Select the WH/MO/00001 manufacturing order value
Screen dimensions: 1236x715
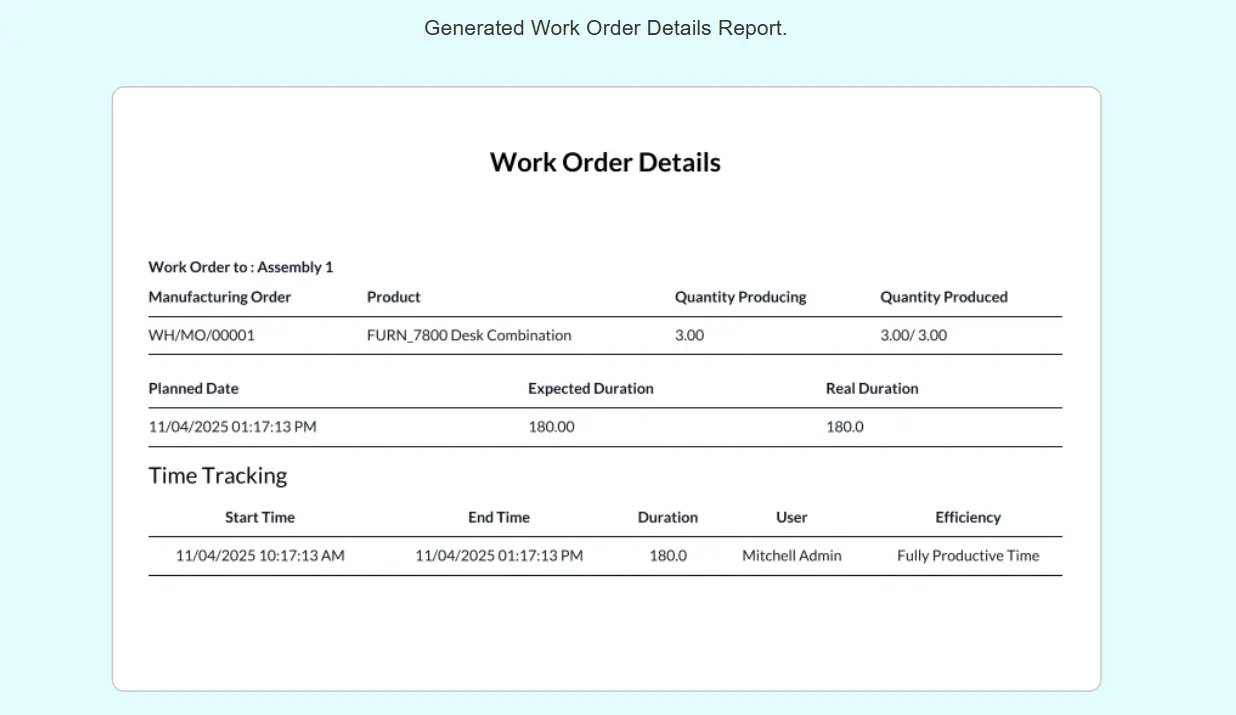click(202, 335)
